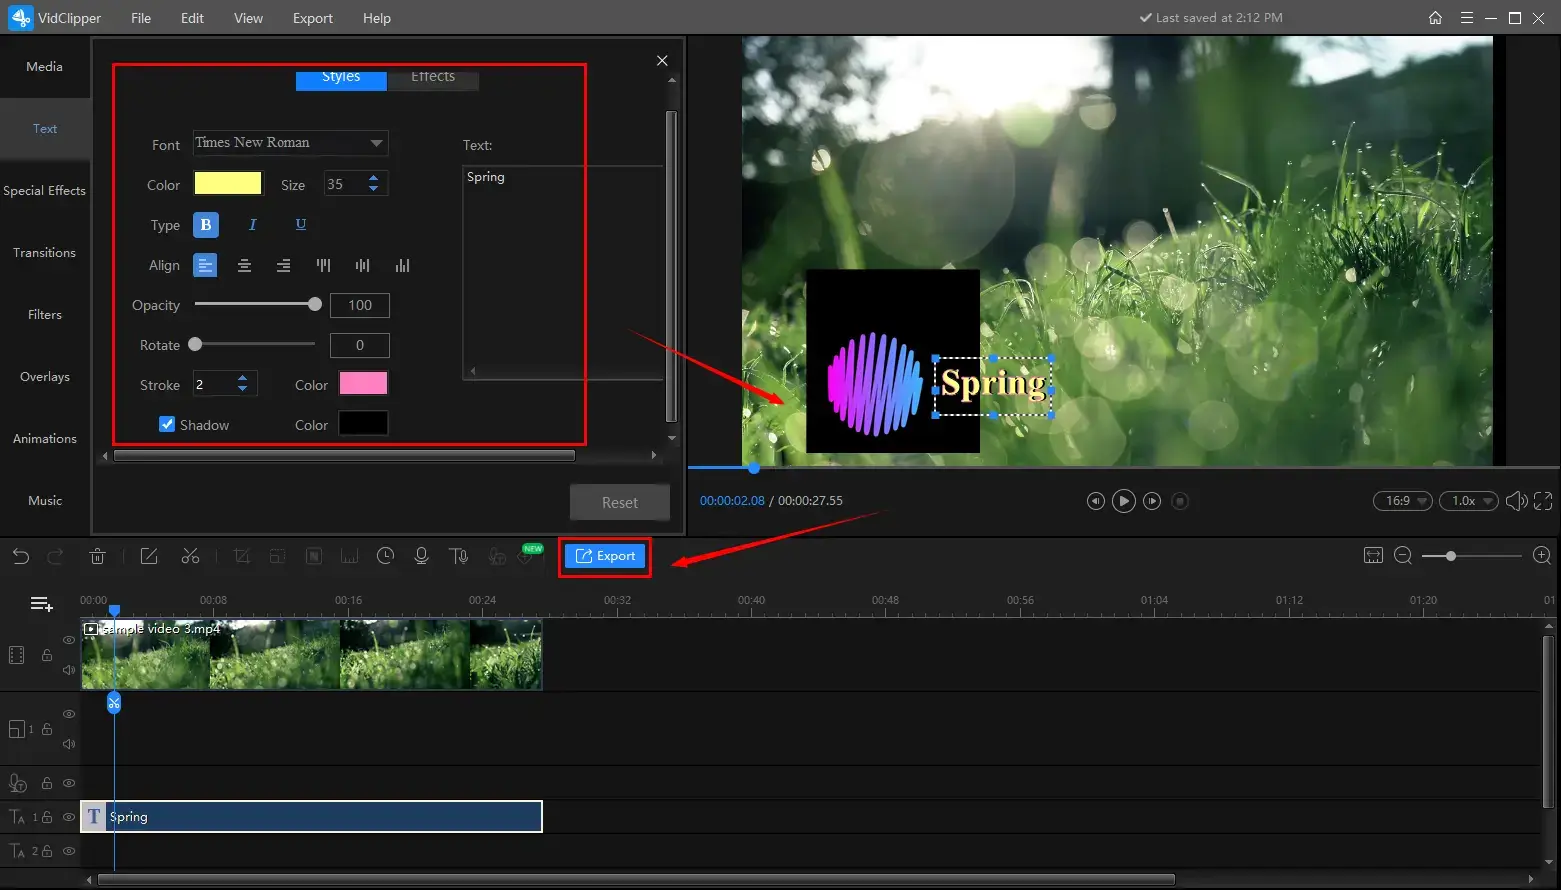Click the Opacity slider handle
1561x890 pixels.
click(x=315, y=304)
